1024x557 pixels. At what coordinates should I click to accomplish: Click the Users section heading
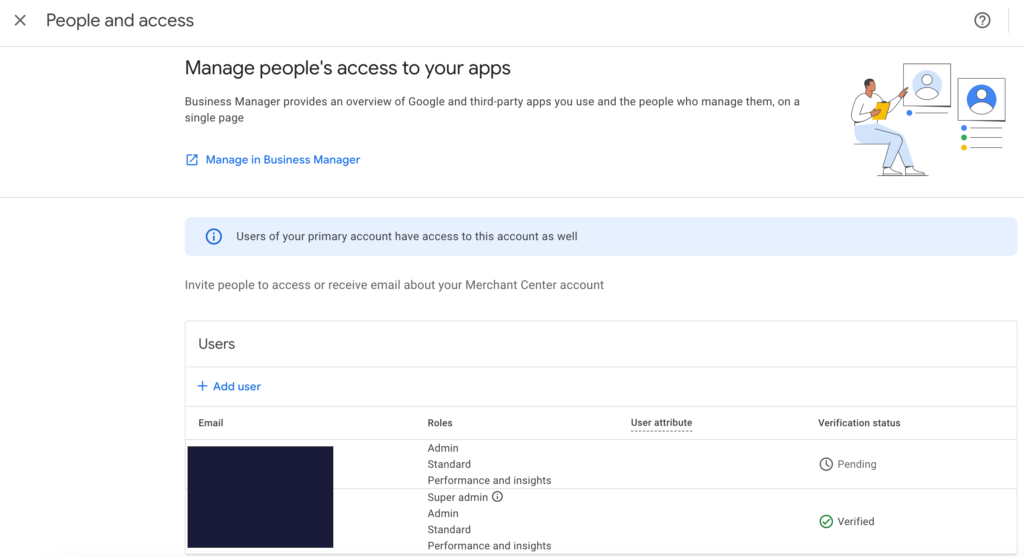[x=217, y=344]
